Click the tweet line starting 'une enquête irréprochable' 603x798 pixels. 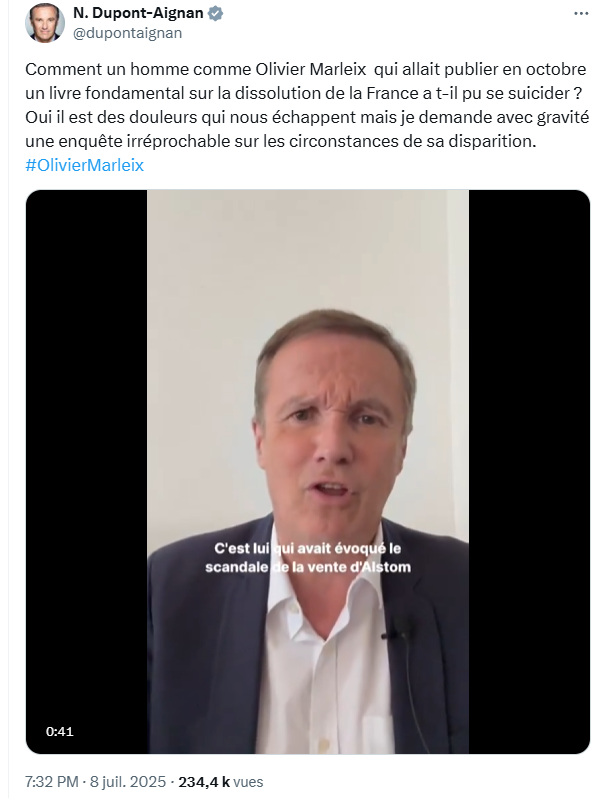(281, 141)
